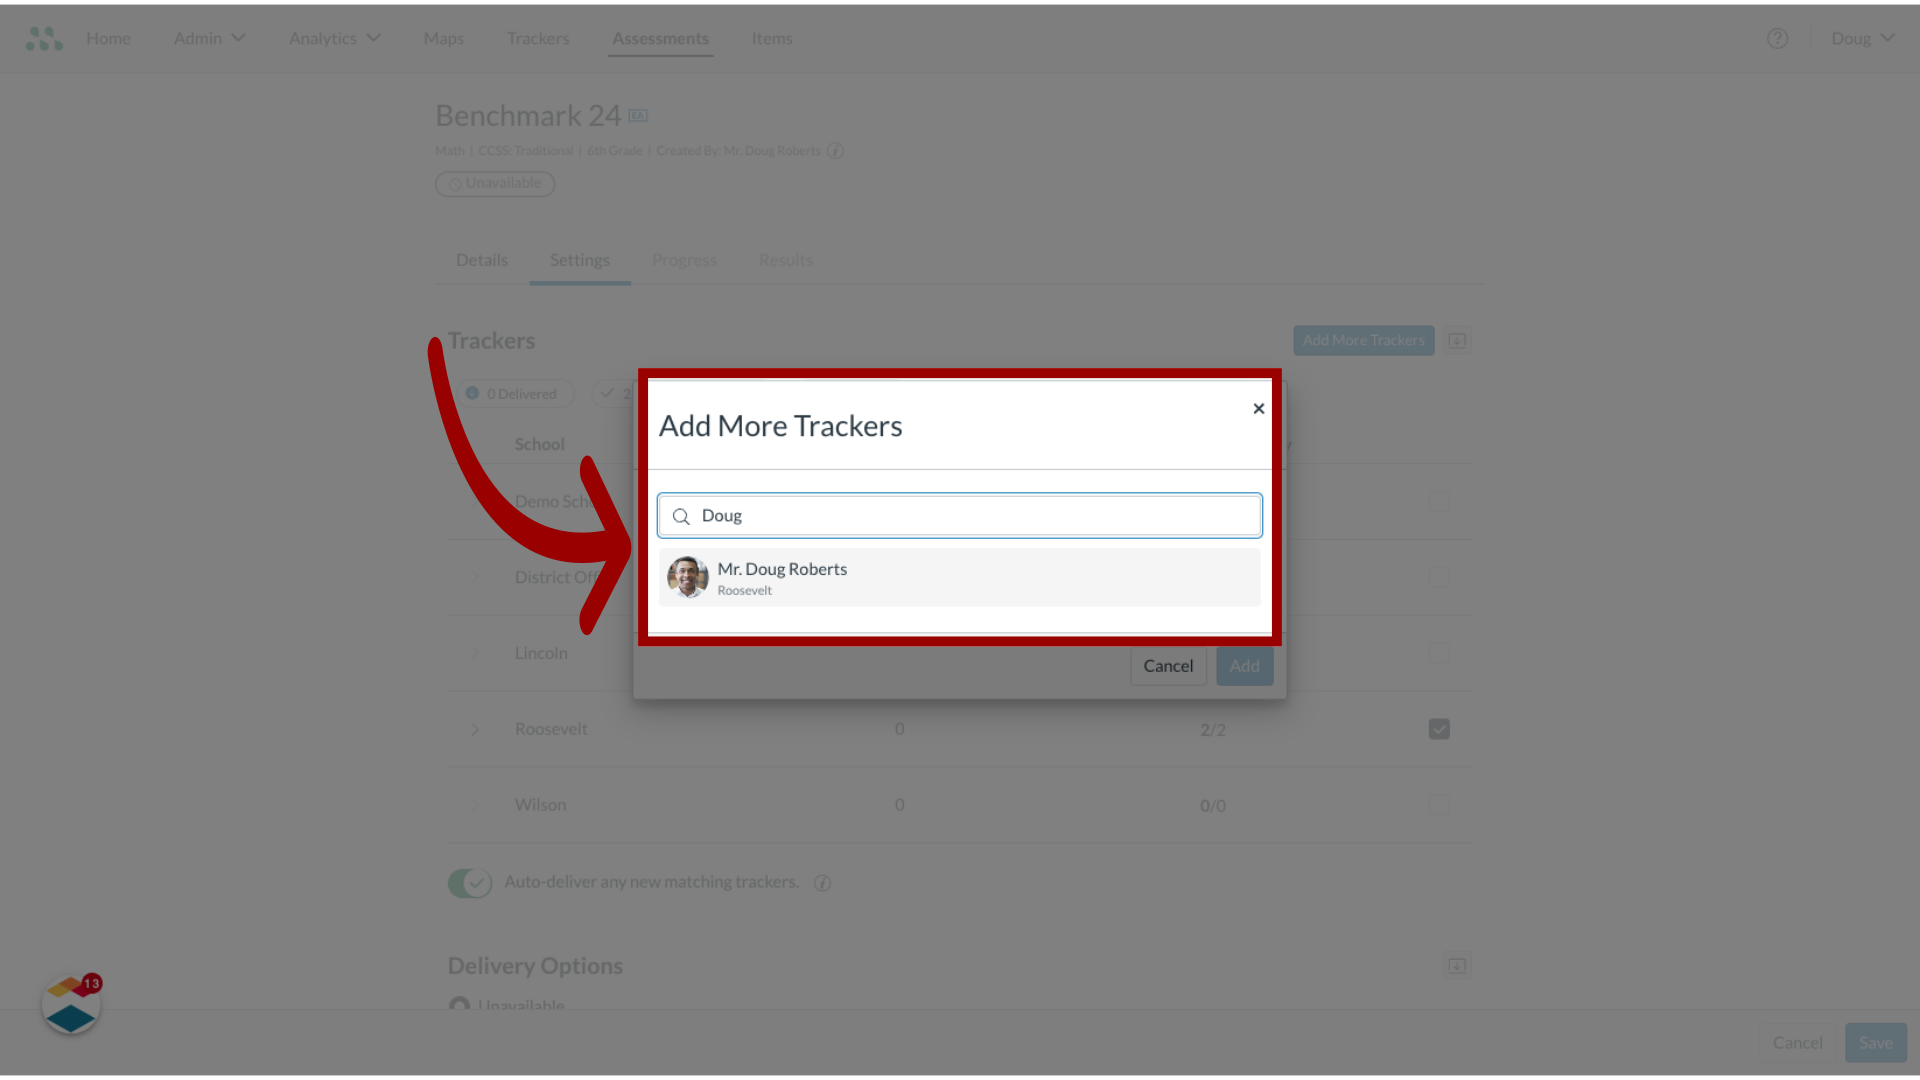Click the dropdown arrow on Doug user menu
Screen dimensions: 1920x1080
1888,38
